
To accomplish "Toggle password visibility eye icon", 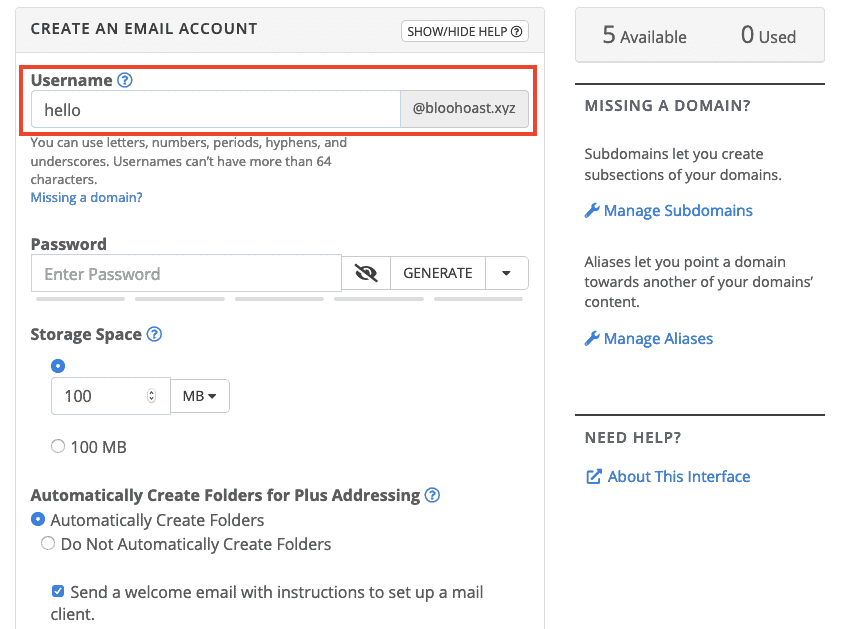I will [x=366, y=273].
